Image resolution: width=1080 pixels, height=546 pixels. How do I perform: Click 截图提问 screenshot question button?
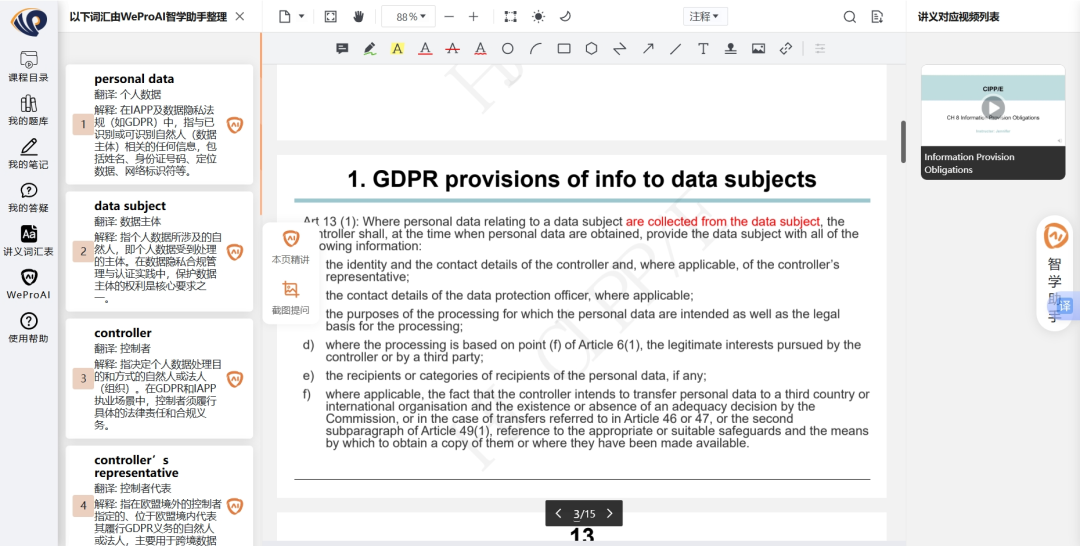tap(291, 297)
